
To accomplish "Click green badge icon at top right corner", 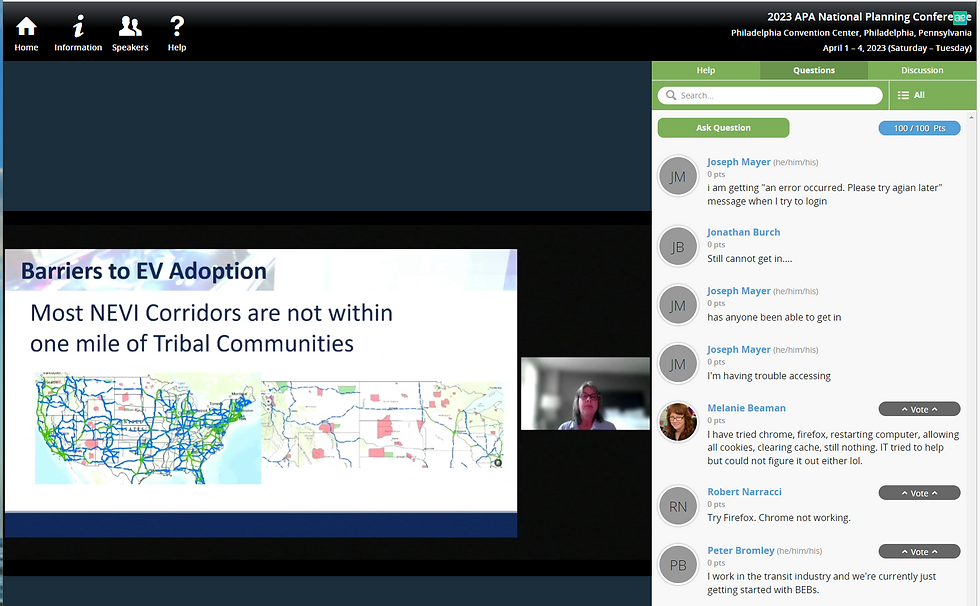I will (x=960, y=17).
